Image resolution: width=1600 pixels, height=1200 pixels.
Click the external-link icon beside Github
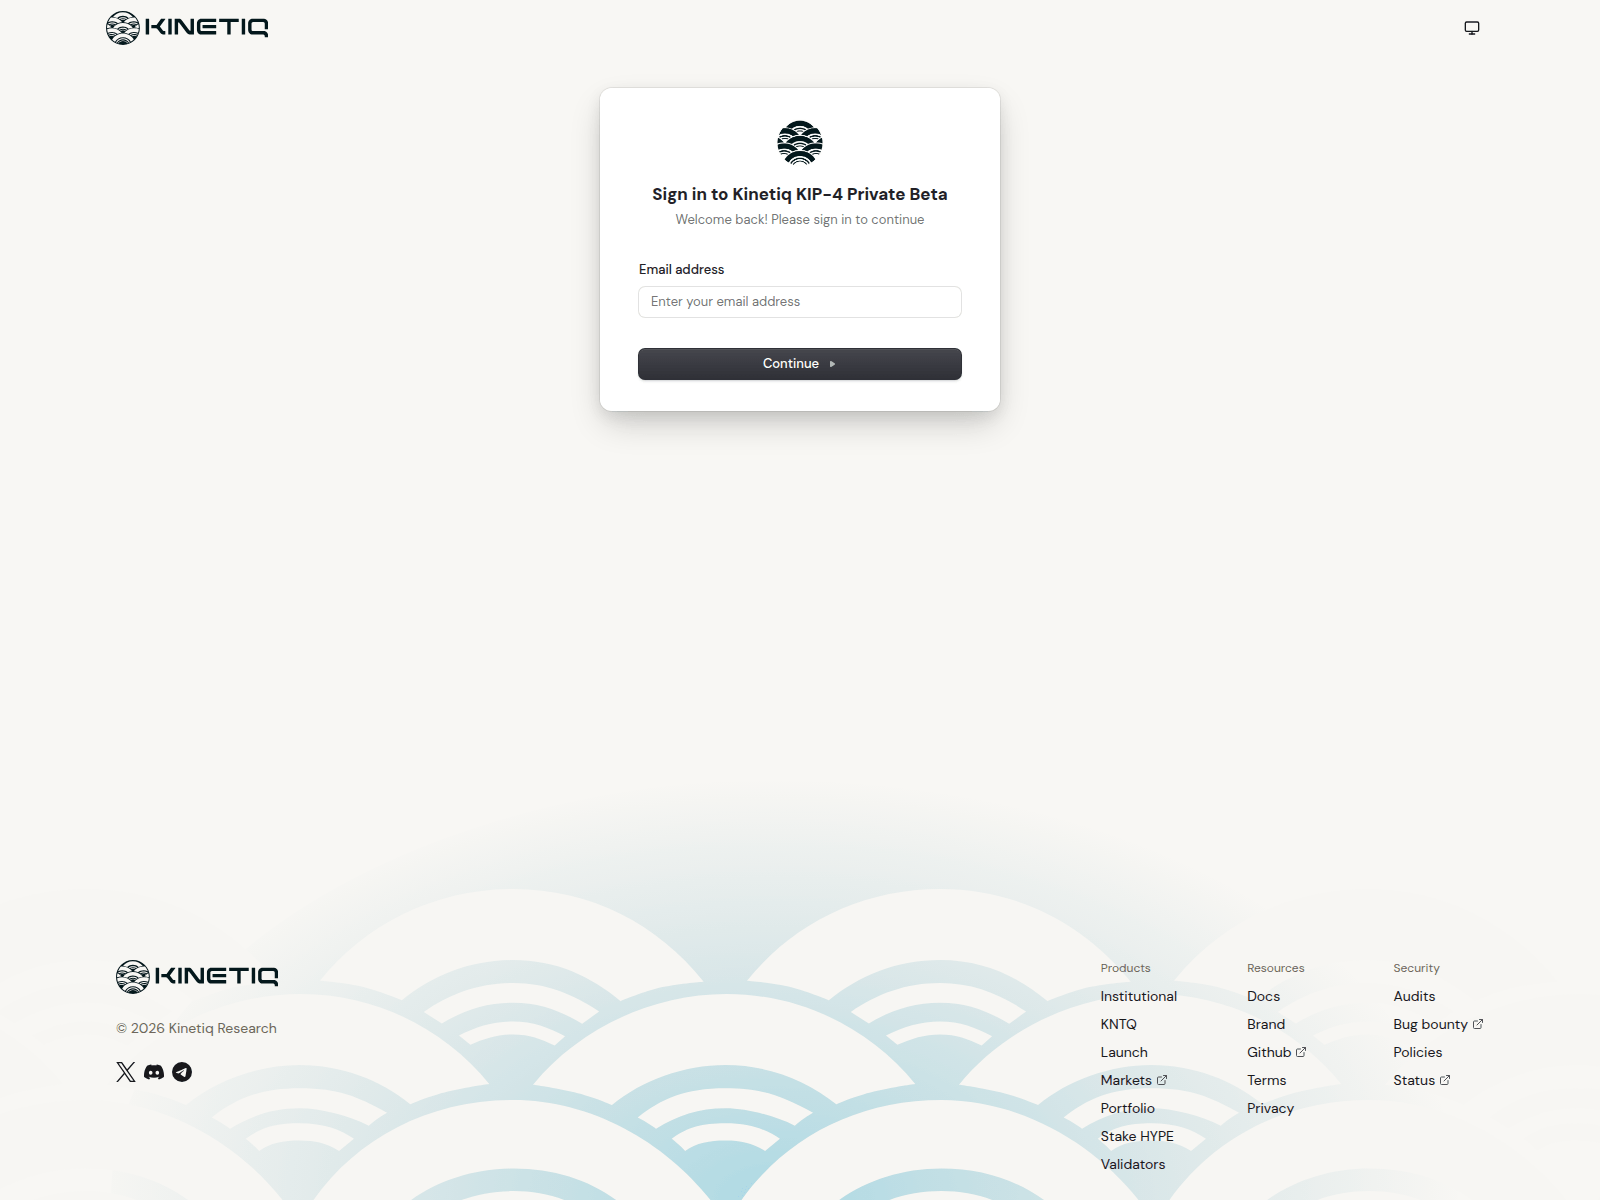point(1301,1052)
